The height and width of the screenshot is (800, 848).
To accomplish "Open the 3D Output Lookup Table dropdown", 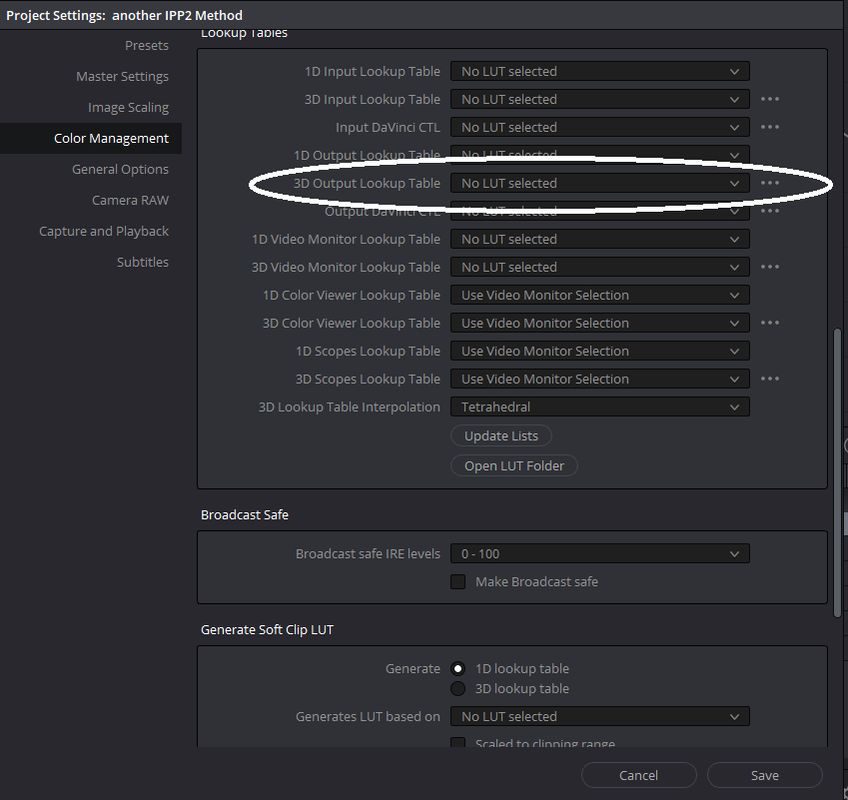I will tap(600, 183).
